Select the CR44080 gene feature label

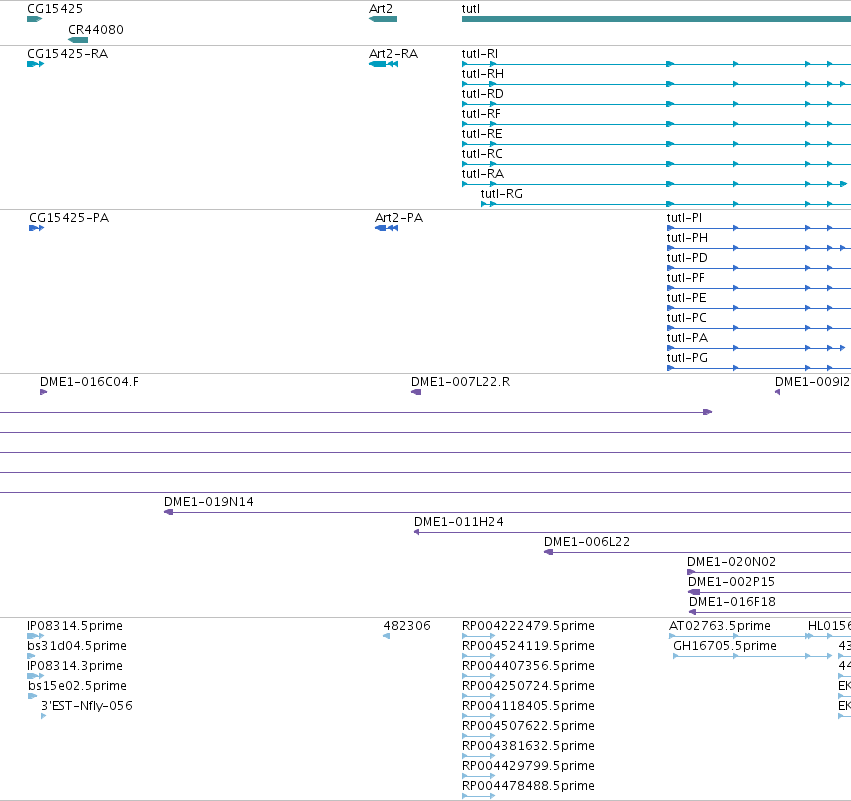pyautogui.click(x=96, y=30)
